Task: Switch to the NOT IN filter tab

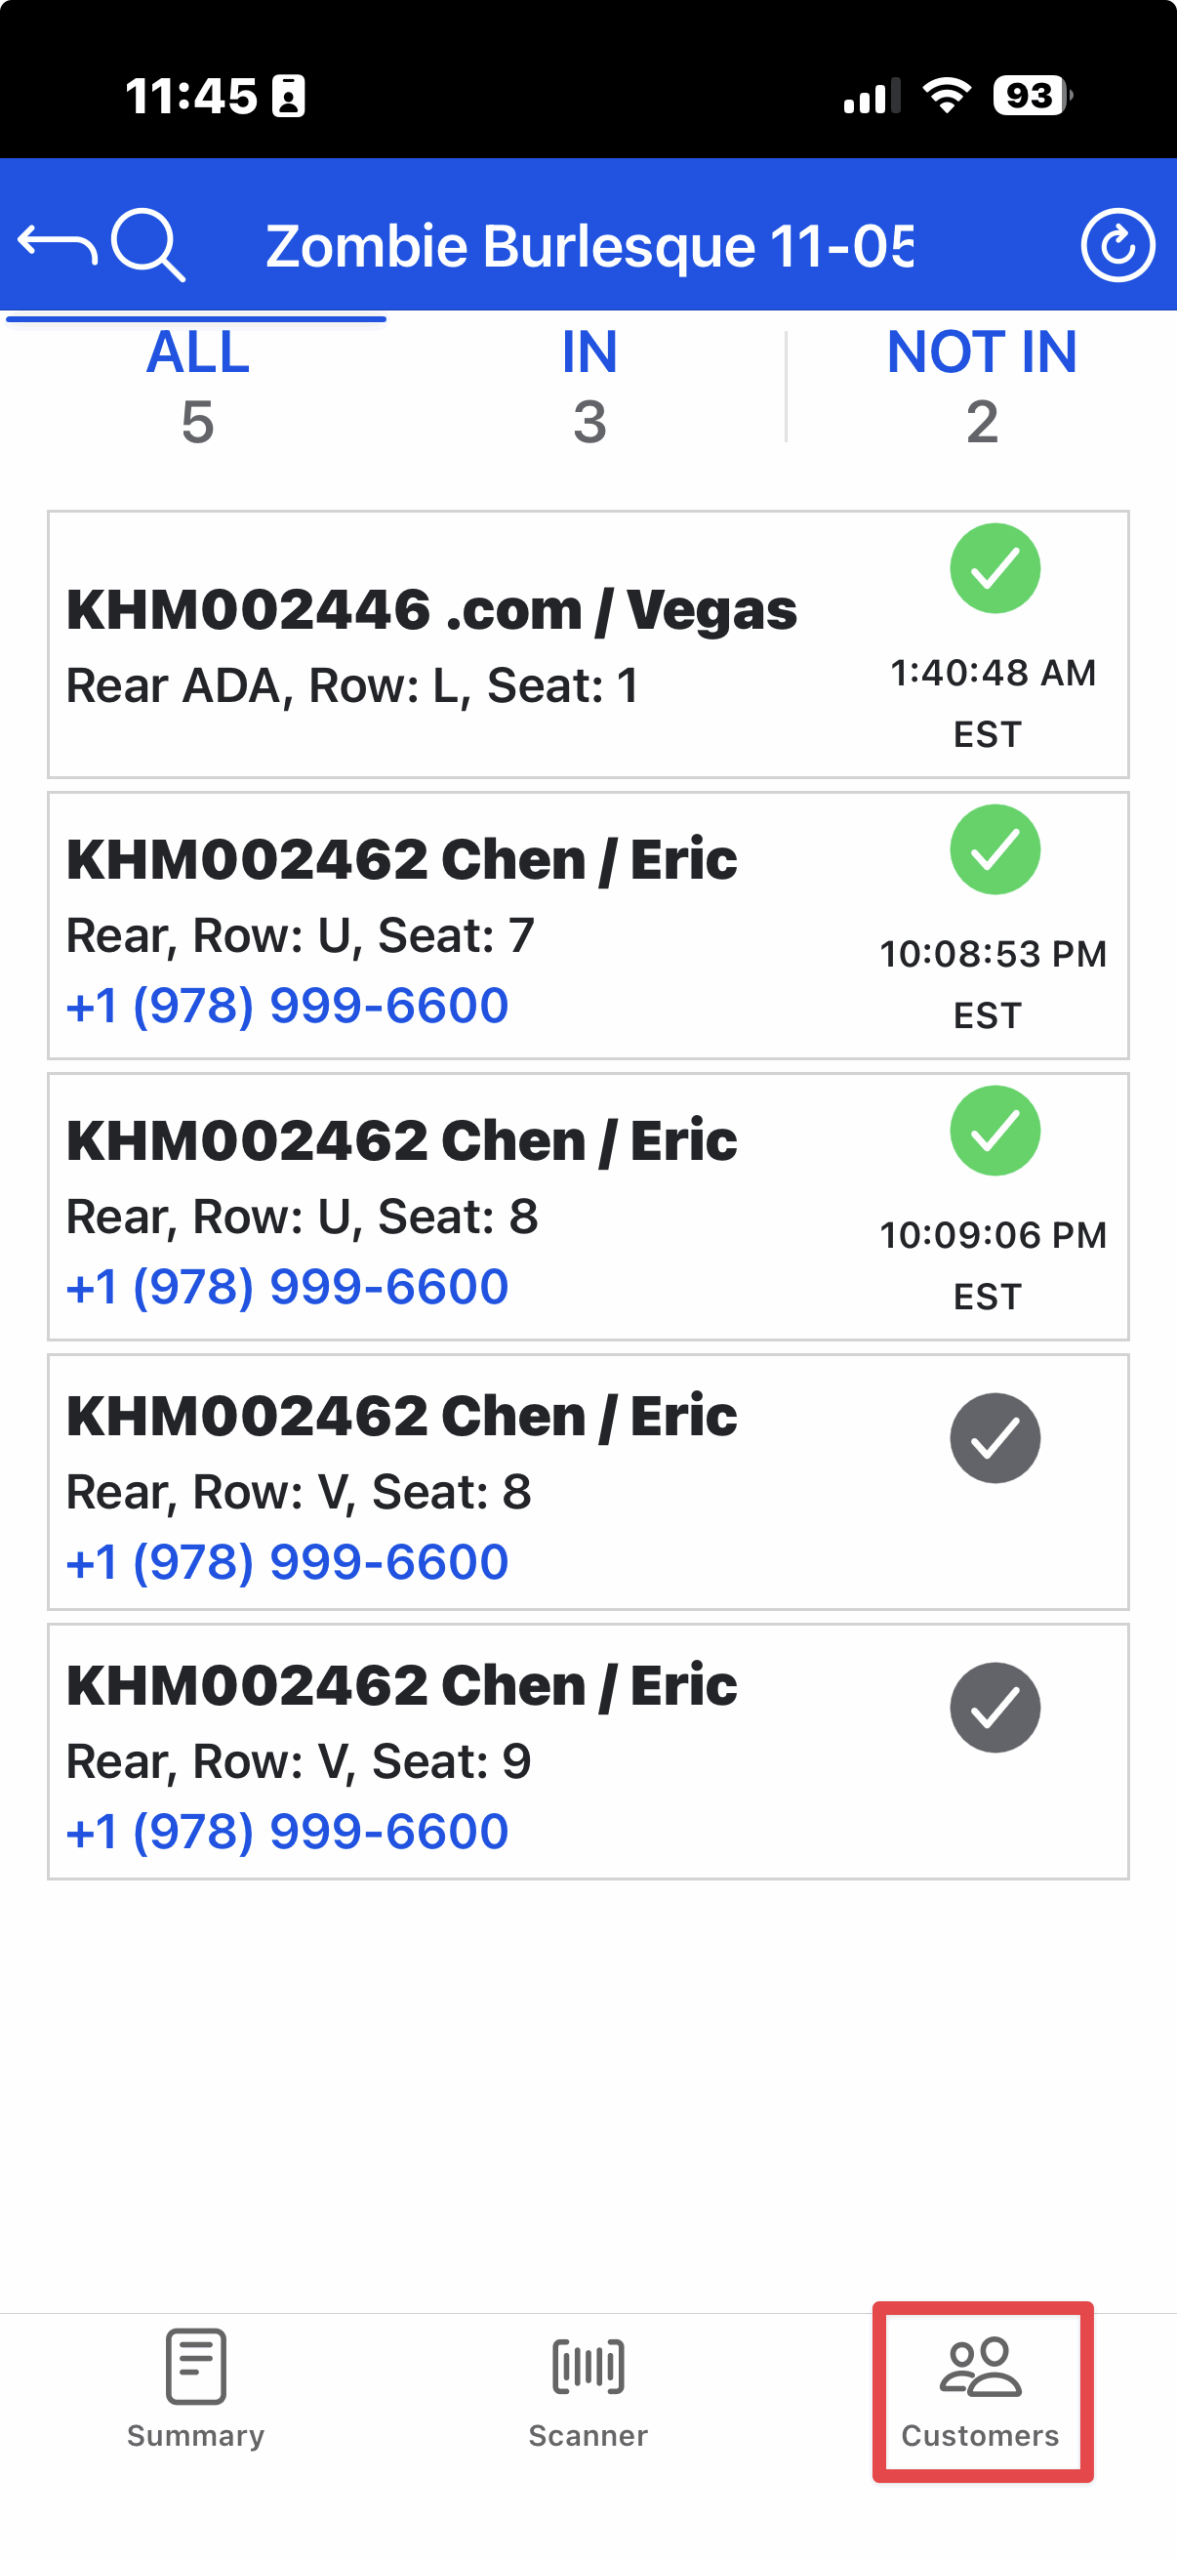Action: pos(981,385)
